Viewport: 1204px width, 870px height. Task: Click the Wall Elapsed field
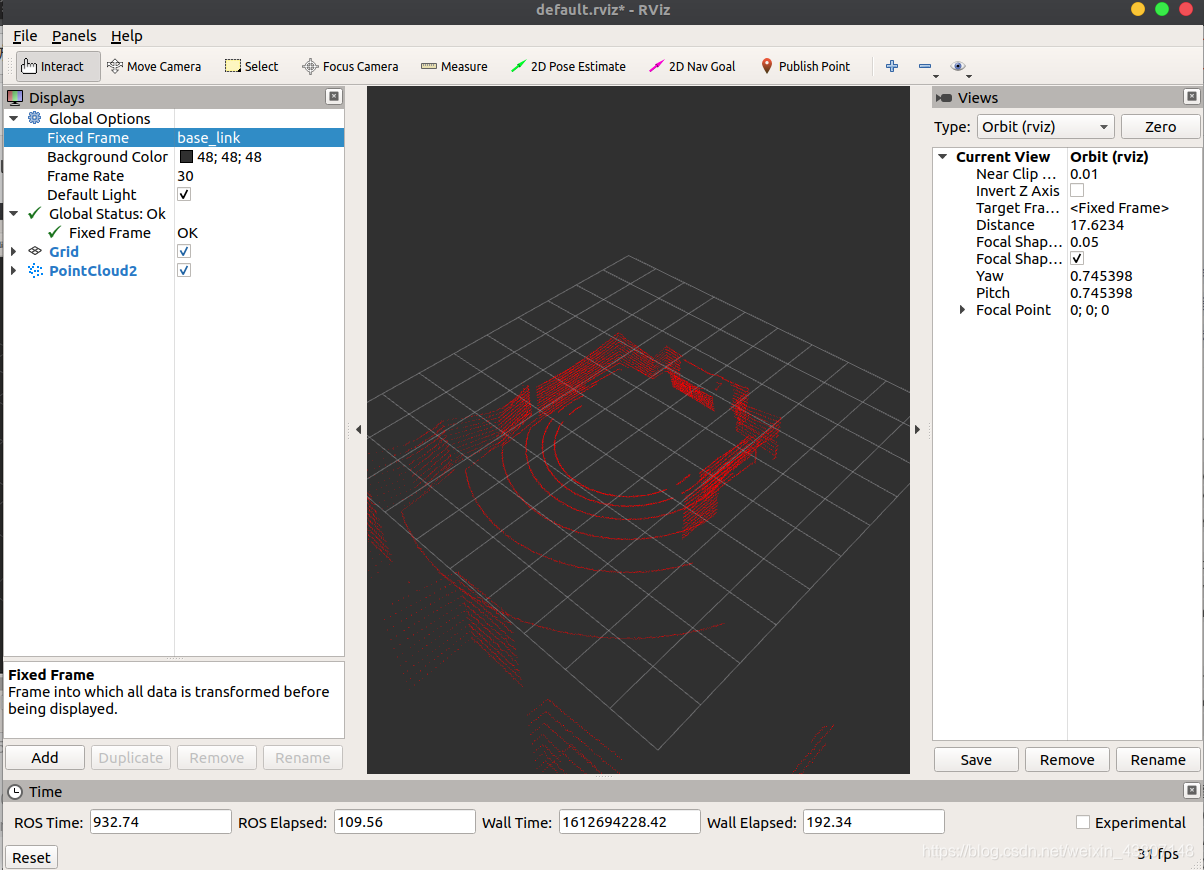[x=873, y=822]
